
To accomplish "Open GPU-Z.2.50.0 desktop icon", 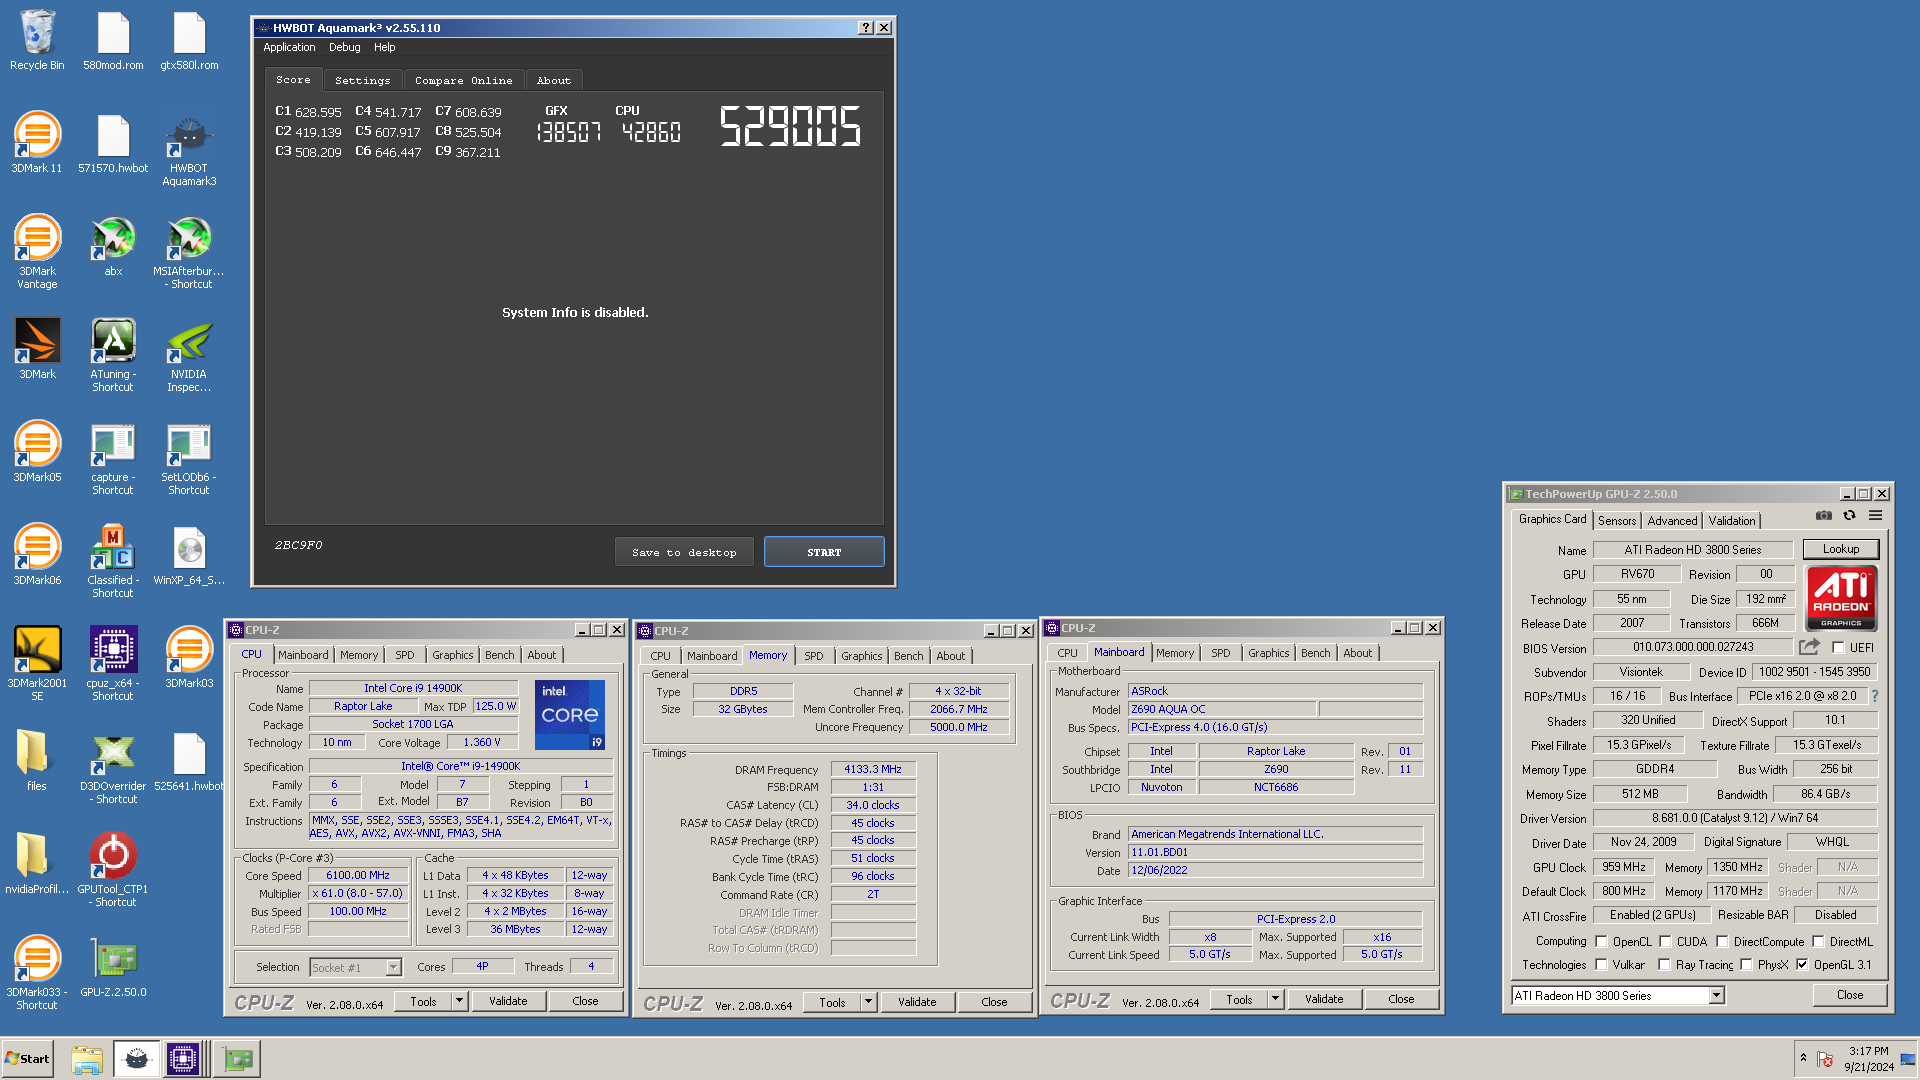I will click(x=113, y=967).
